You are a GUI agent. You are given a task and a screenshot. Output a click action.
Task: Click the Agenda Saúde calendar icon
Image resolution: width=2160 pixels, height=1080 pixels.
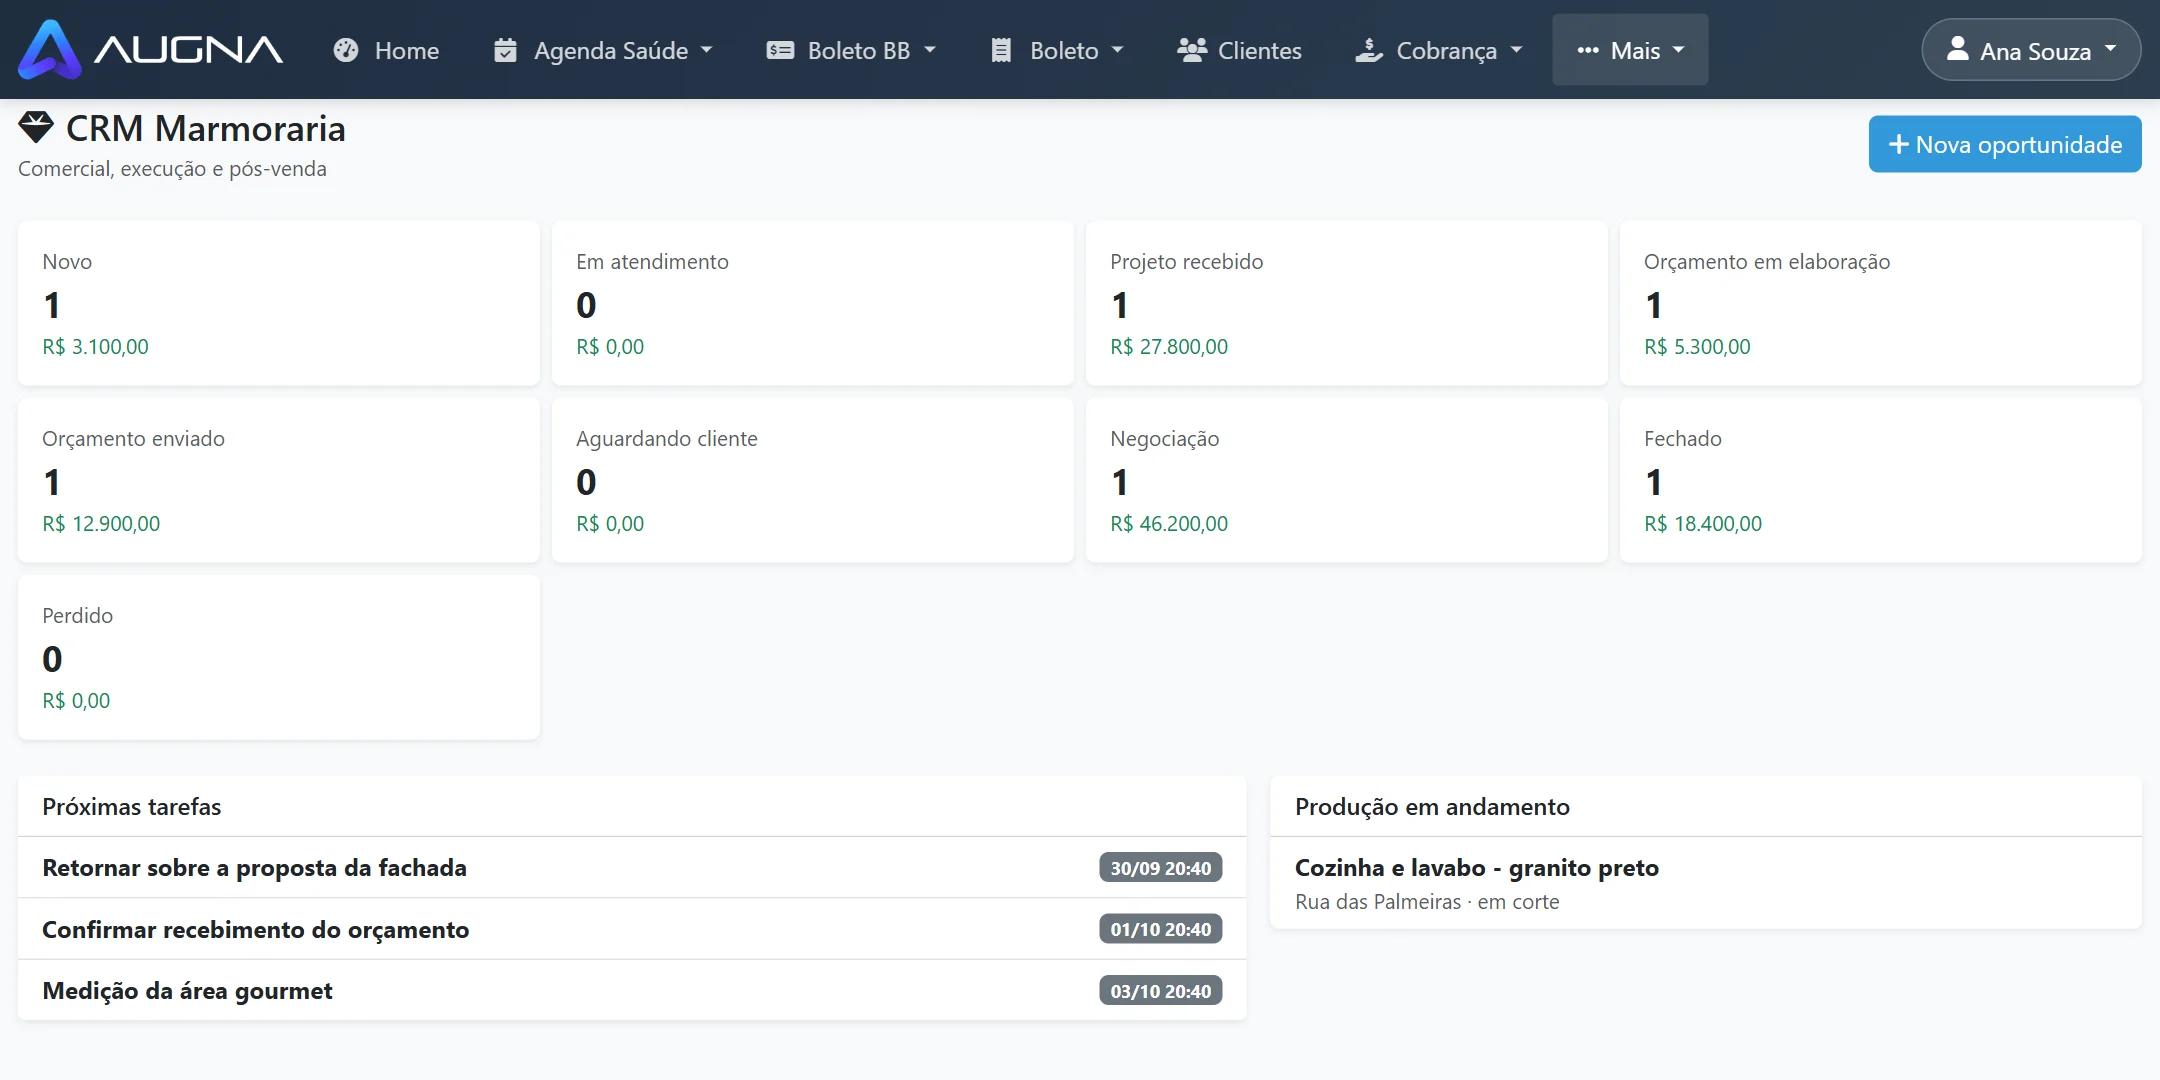click(x=506, y=50)
